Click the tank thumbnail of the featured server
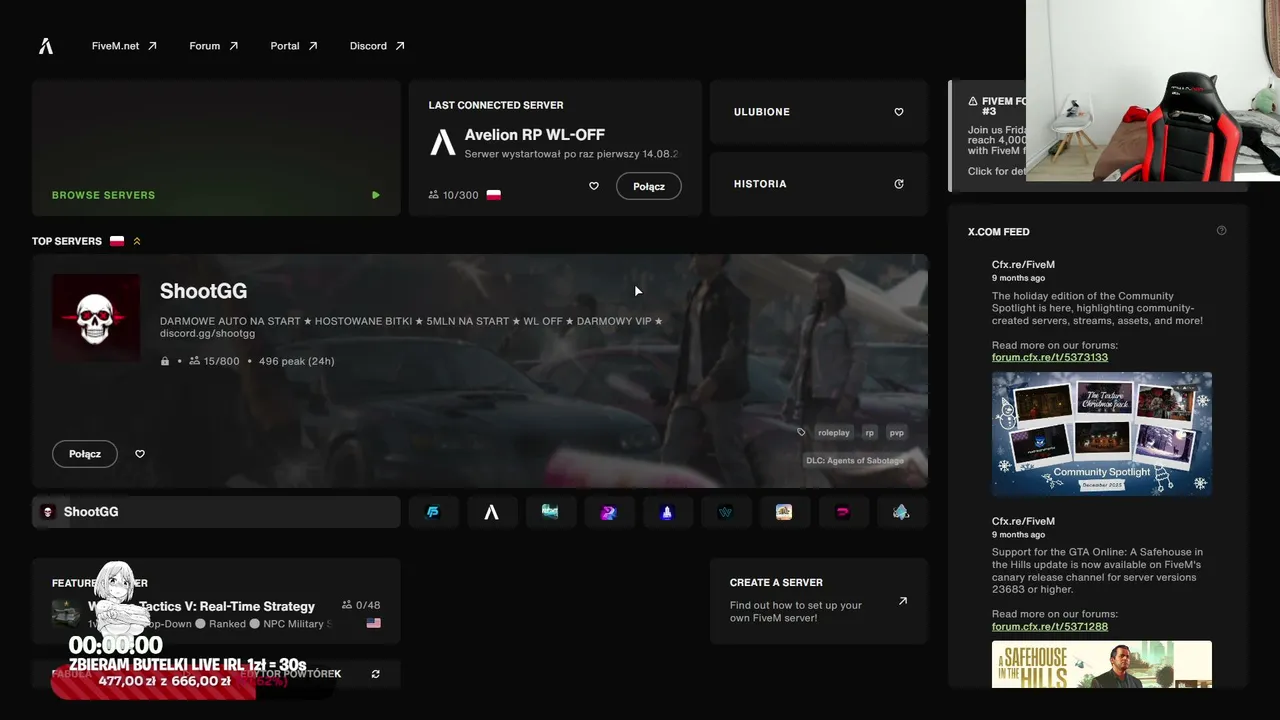This screenshot has width=1280, height=720. (66, 614)
